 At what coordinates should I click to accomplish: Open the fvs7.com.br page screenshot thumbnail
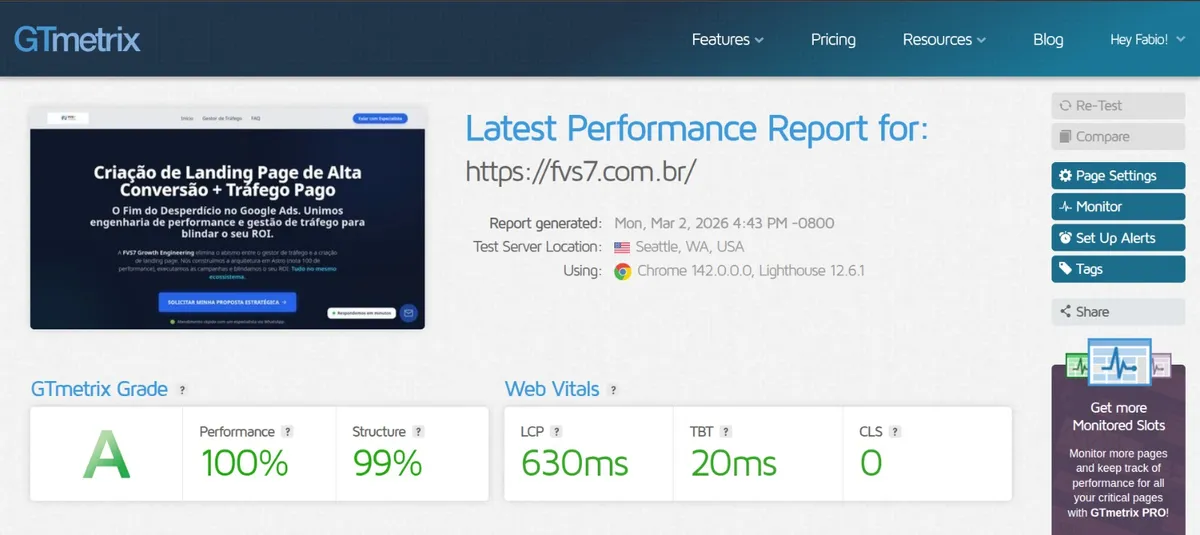(x=228, y=218)
